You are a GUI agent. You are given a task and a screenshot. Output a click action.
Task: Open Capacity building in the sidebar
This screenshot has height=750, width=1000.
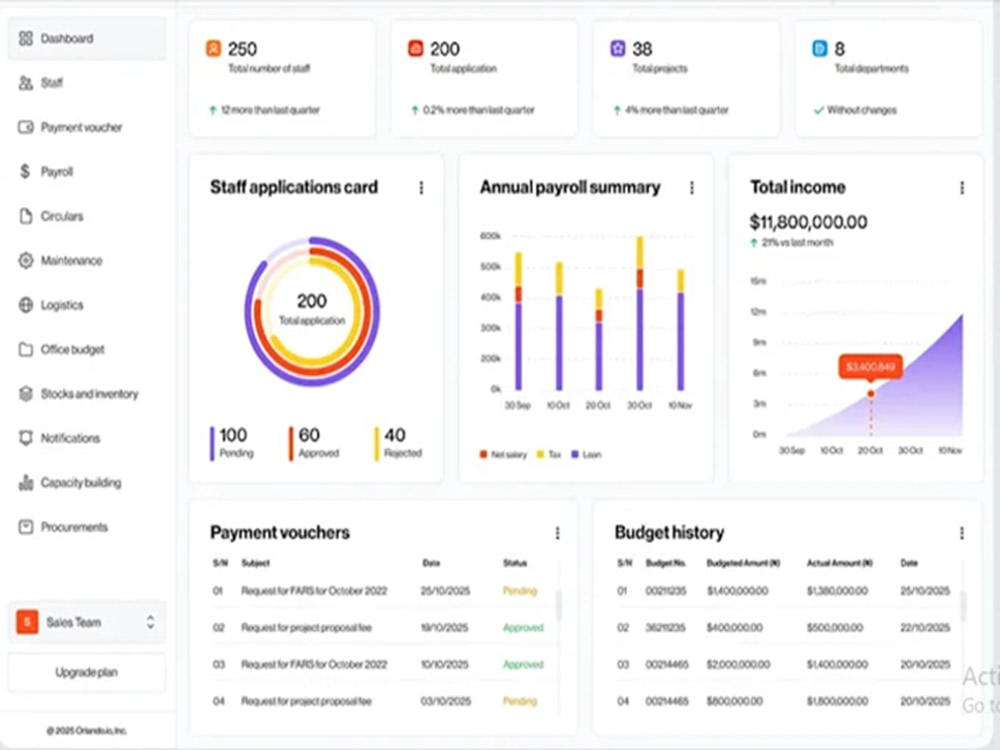tap(87, 483)
